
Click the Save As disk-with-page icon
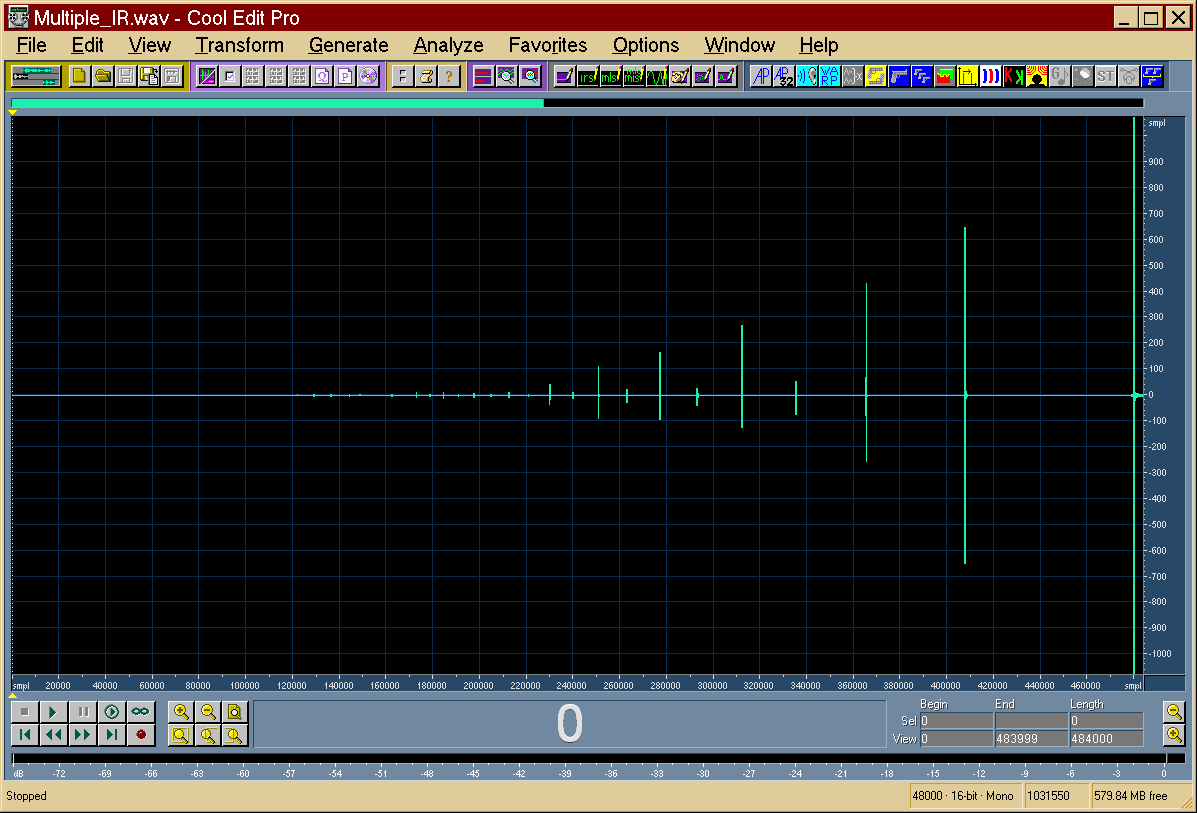coord(149,76)
